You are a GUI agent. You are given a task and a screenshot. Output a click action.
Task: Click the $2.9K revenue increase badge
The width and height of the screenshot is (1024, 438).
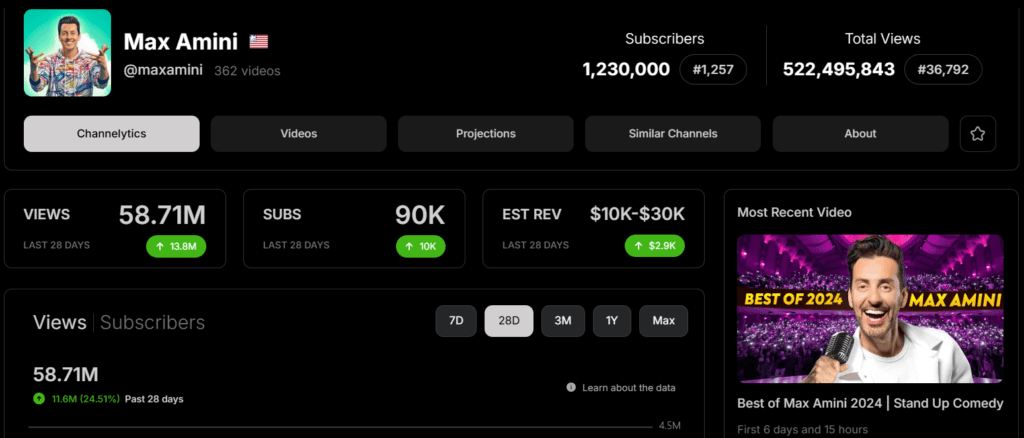point(655,246)
